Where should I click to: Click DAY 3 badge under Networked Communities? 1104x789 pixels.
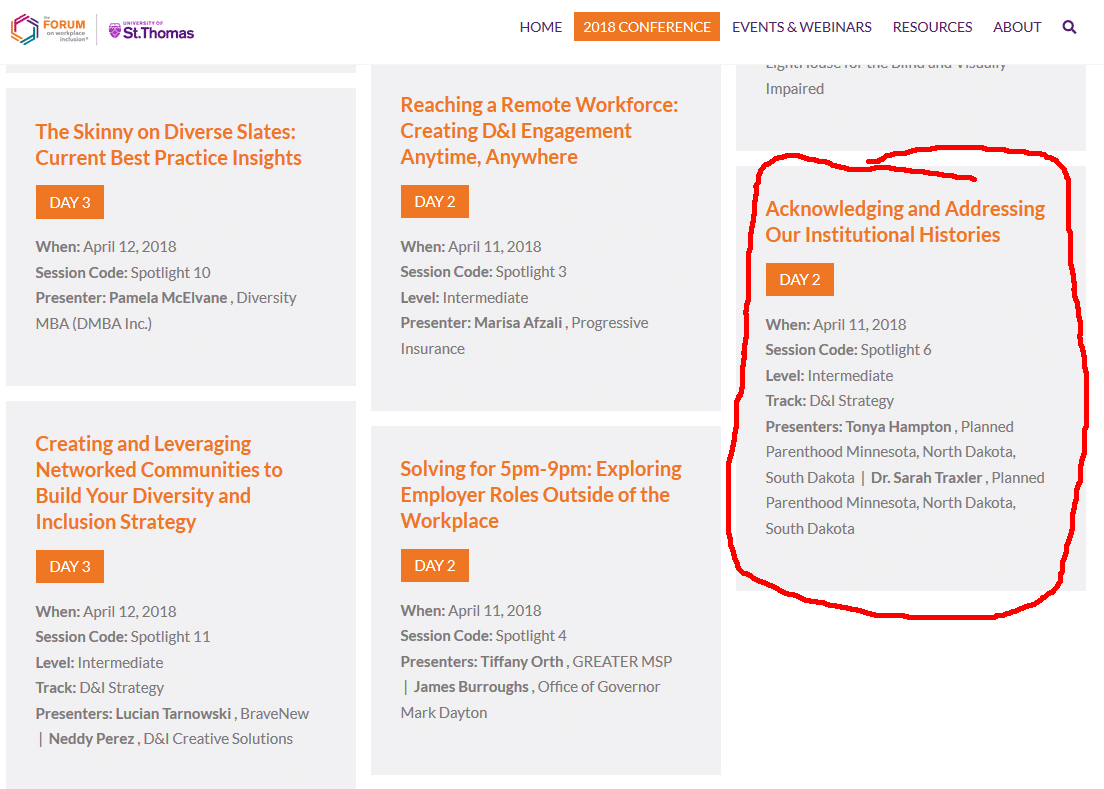click(x=70, y=566)
